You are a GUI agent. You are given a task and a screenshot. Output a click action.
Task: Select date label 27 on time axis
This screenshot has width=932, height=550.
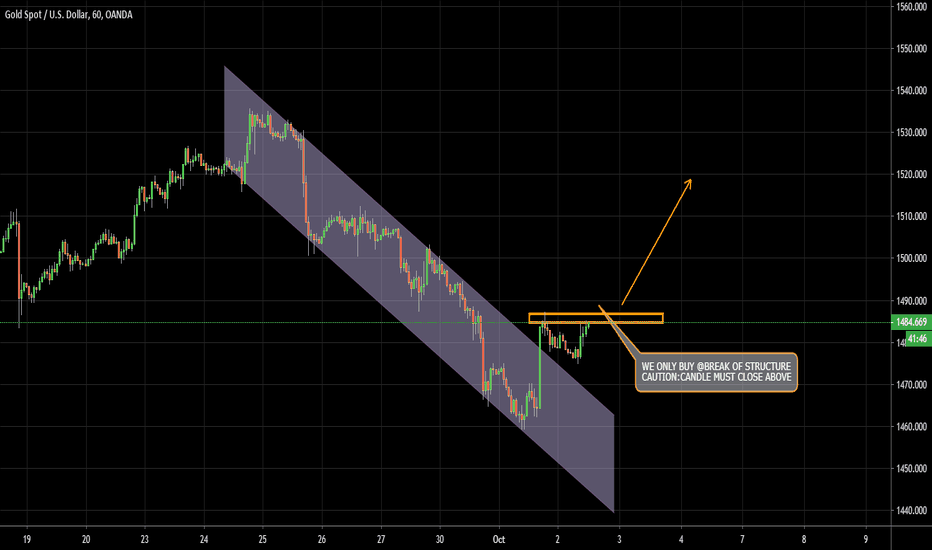pos(381,540)
